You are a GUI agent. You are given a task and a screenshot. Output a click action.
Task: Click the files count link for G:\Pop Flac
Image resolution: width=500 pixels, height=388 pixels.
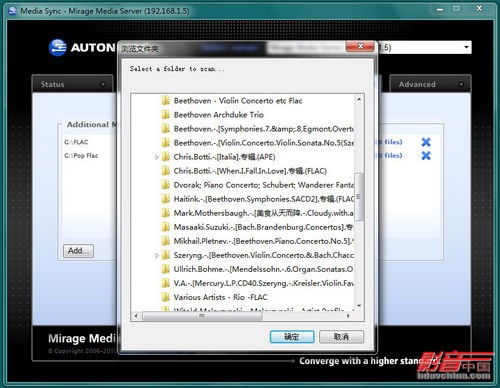390,155
